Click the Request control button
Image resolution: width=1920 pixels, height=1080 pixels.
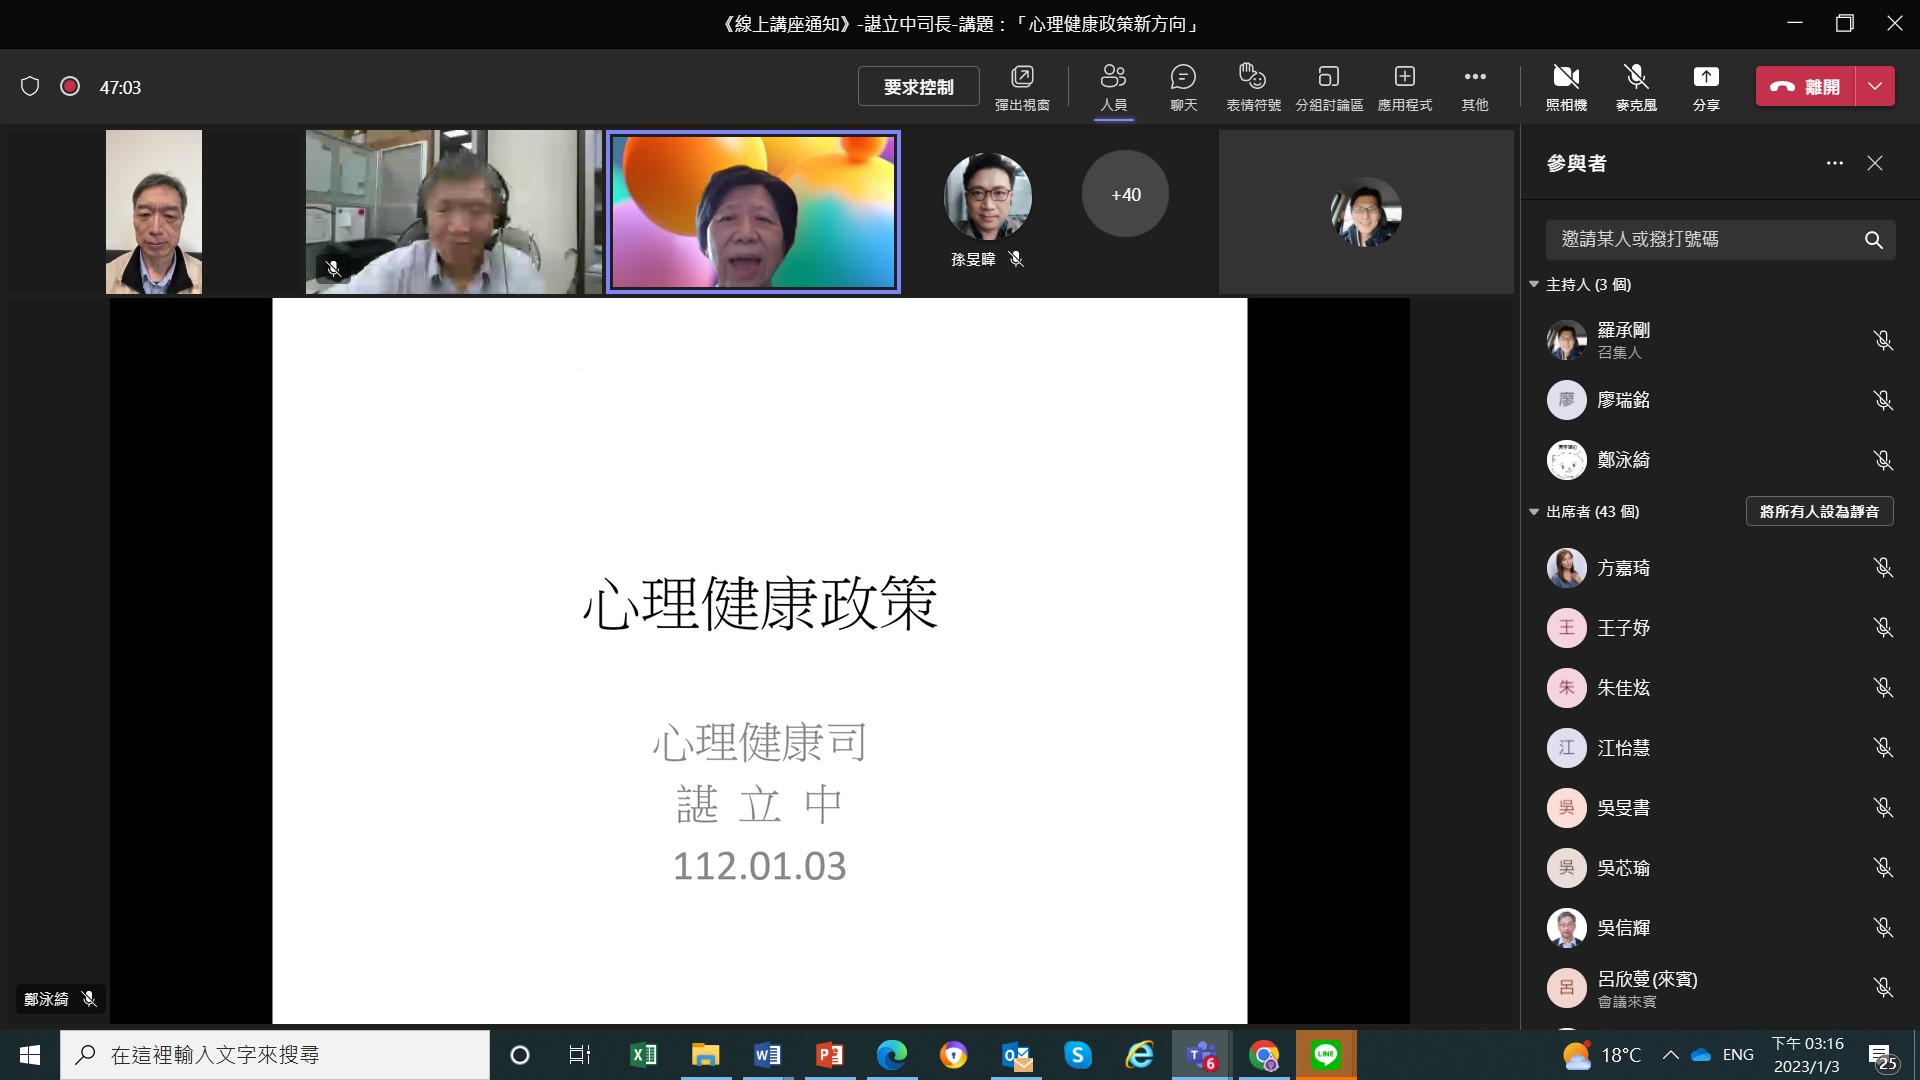coord(918,87)
